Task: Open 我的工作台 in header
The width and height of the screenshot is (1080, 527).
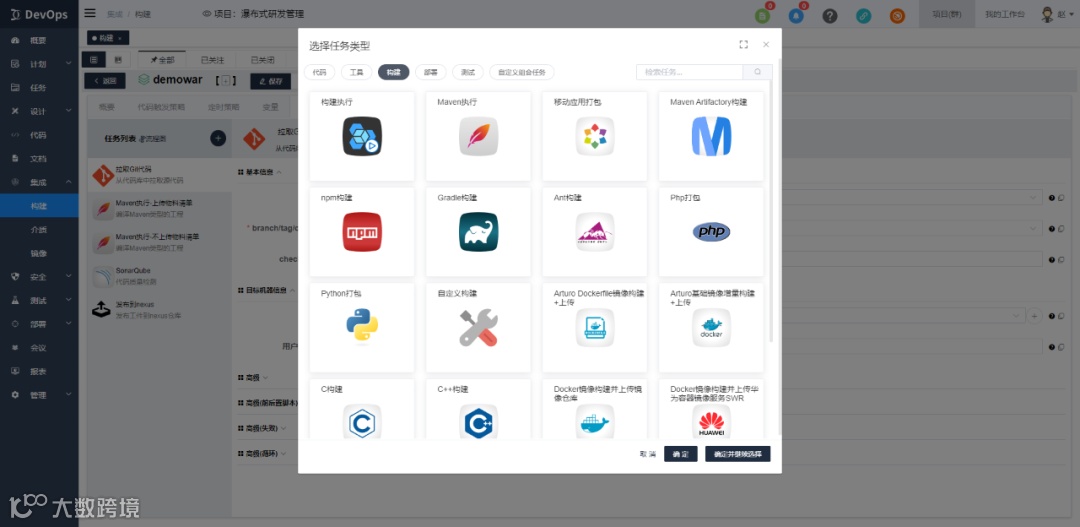Action: [x=1005, y=14]
